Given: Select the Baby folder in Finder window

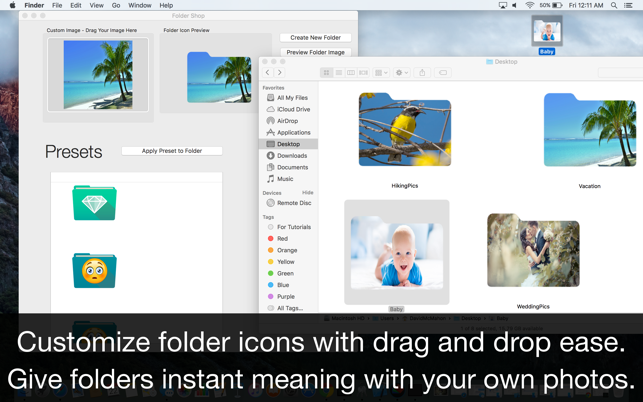Looking at the screenshot, I should [x=397, y=252].
